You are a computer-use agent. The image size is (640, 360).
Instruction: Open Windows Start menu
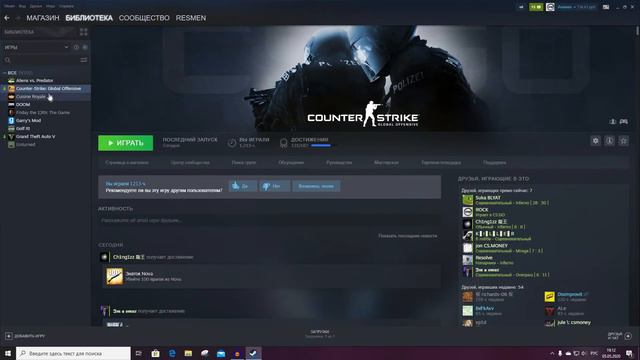coord(8,353)
